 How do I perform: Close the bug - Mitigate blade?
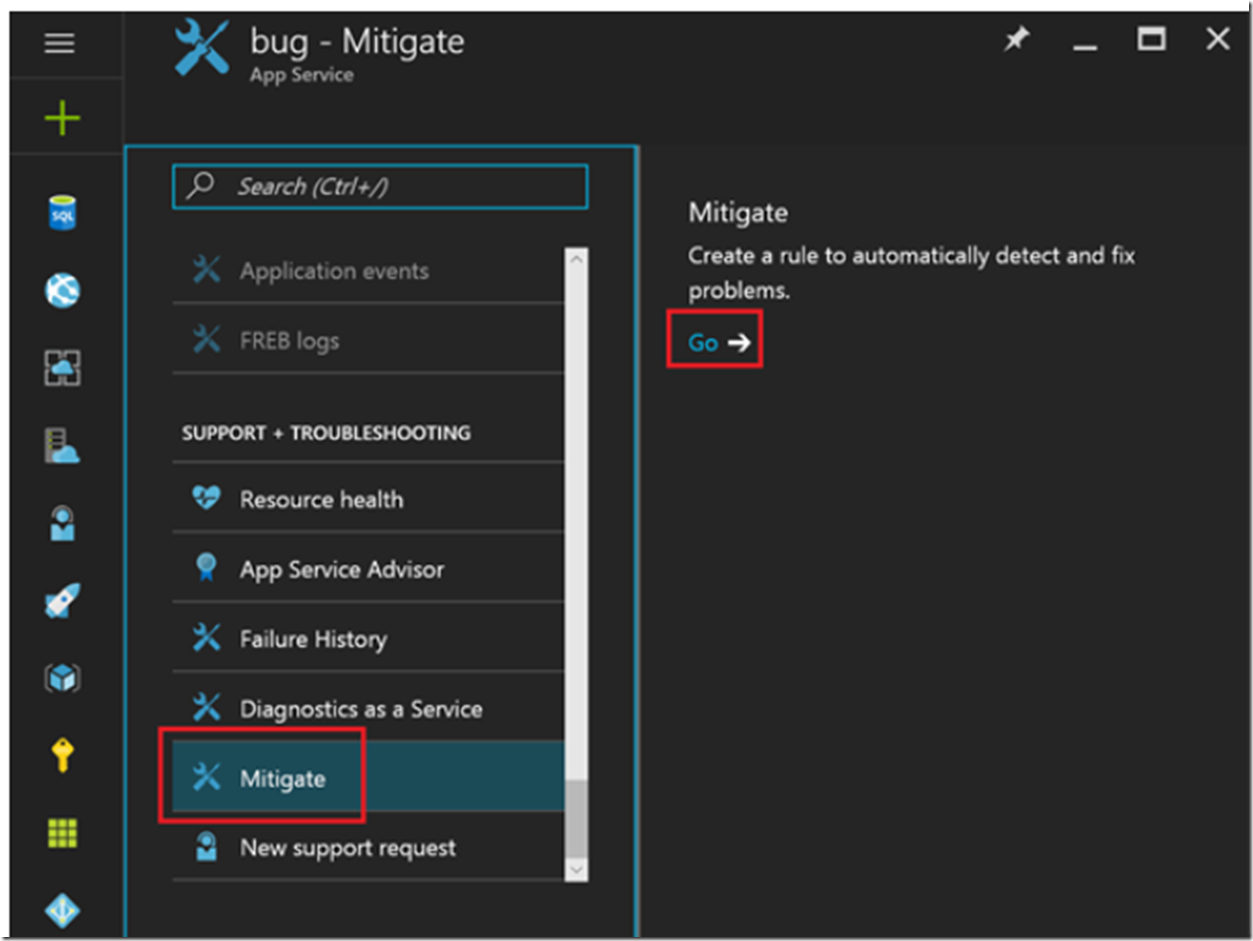click(x=1217, y=39)
